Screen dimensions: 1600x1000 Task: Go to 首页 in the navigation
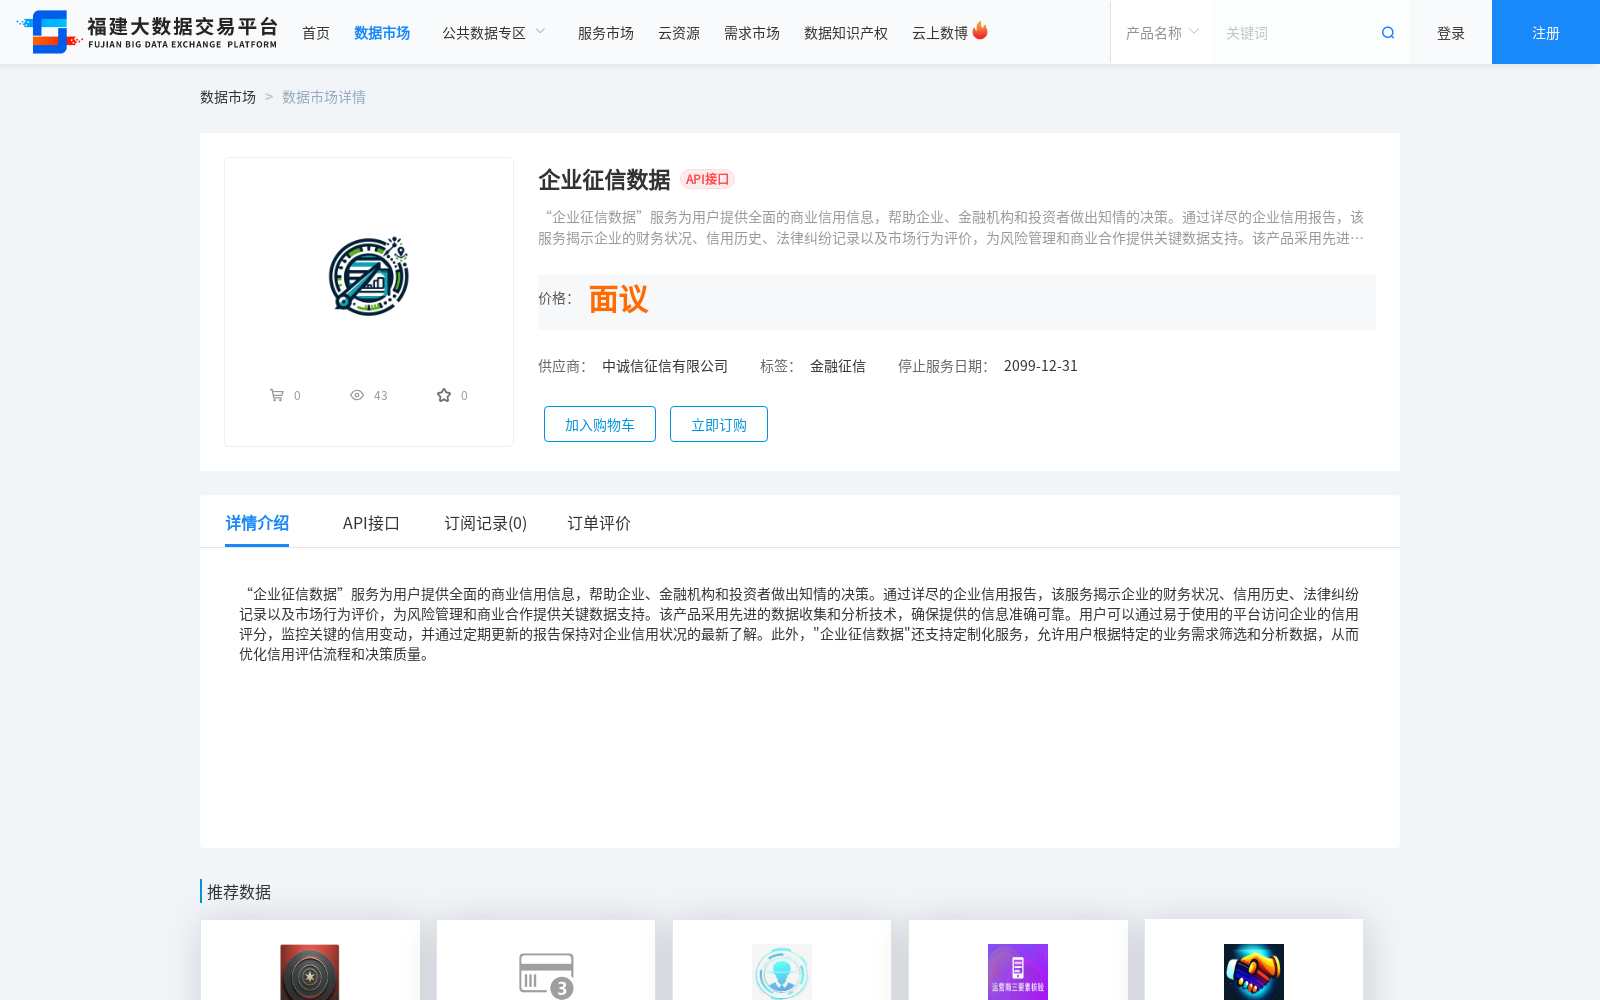tap(316, 33)
